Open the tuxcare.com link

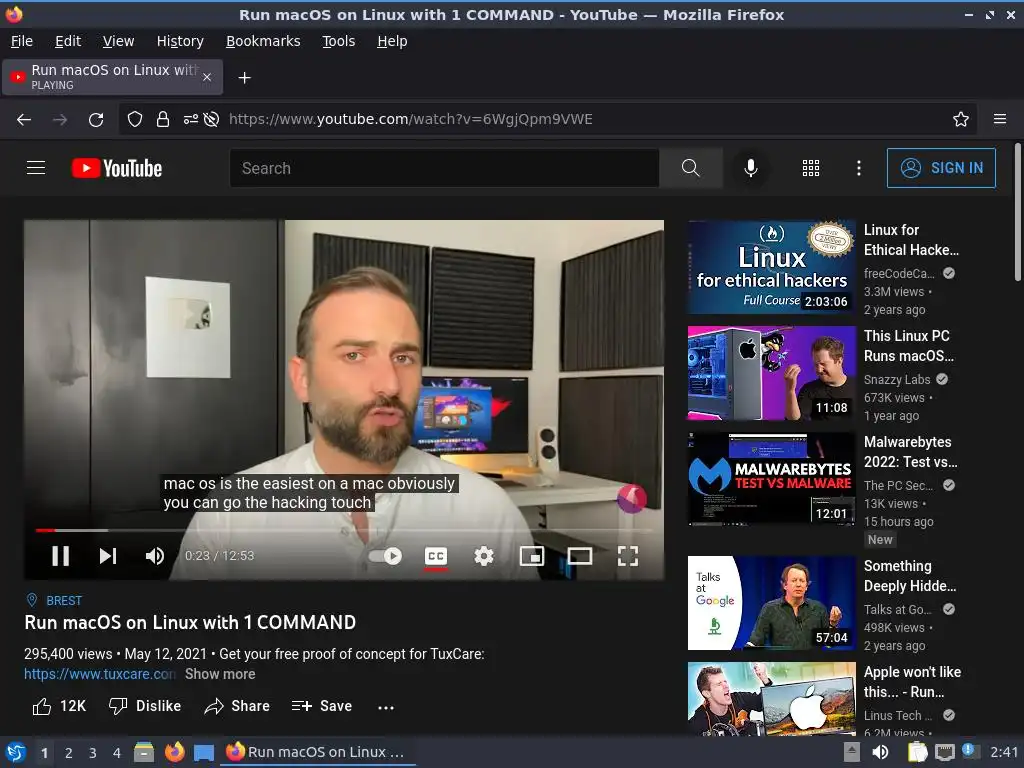(100, 674)
